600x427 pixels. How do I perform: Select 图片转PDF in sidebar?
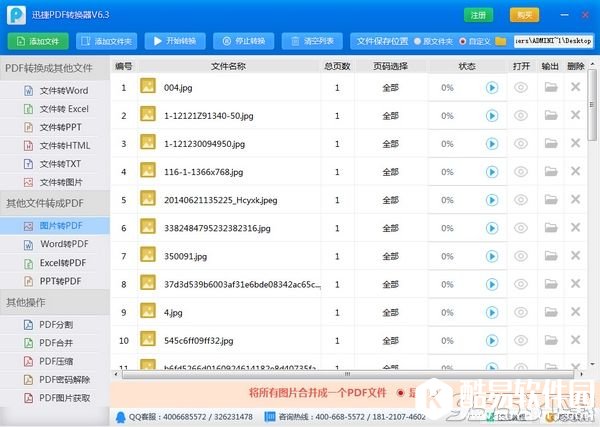pos(55,226)
